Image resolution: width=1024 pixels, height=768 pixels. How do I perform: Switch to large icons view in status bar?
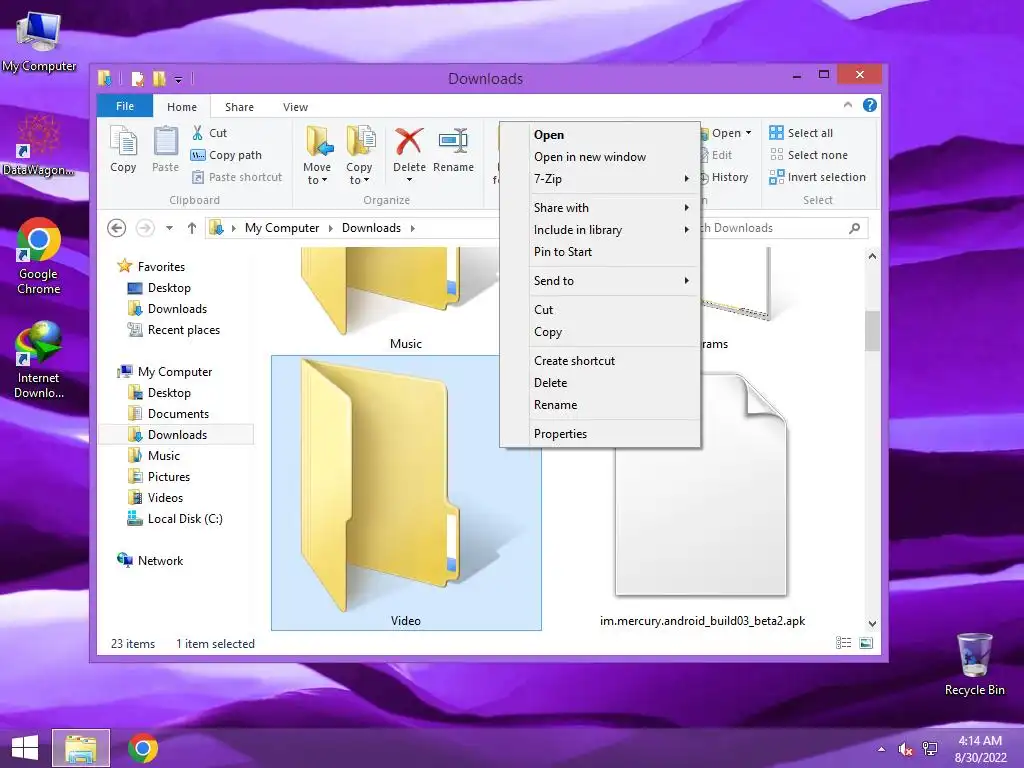[x=866, y=643]
